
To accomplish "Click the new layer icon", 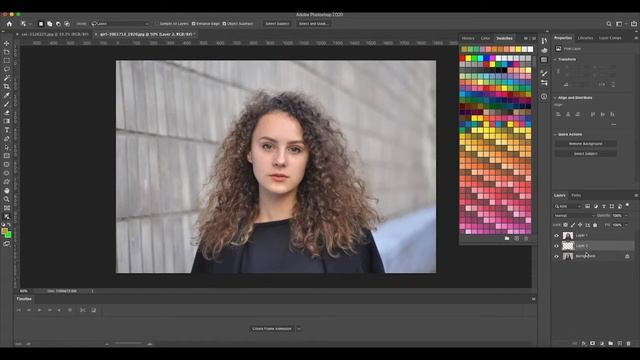I will click(x=620, y=344).
